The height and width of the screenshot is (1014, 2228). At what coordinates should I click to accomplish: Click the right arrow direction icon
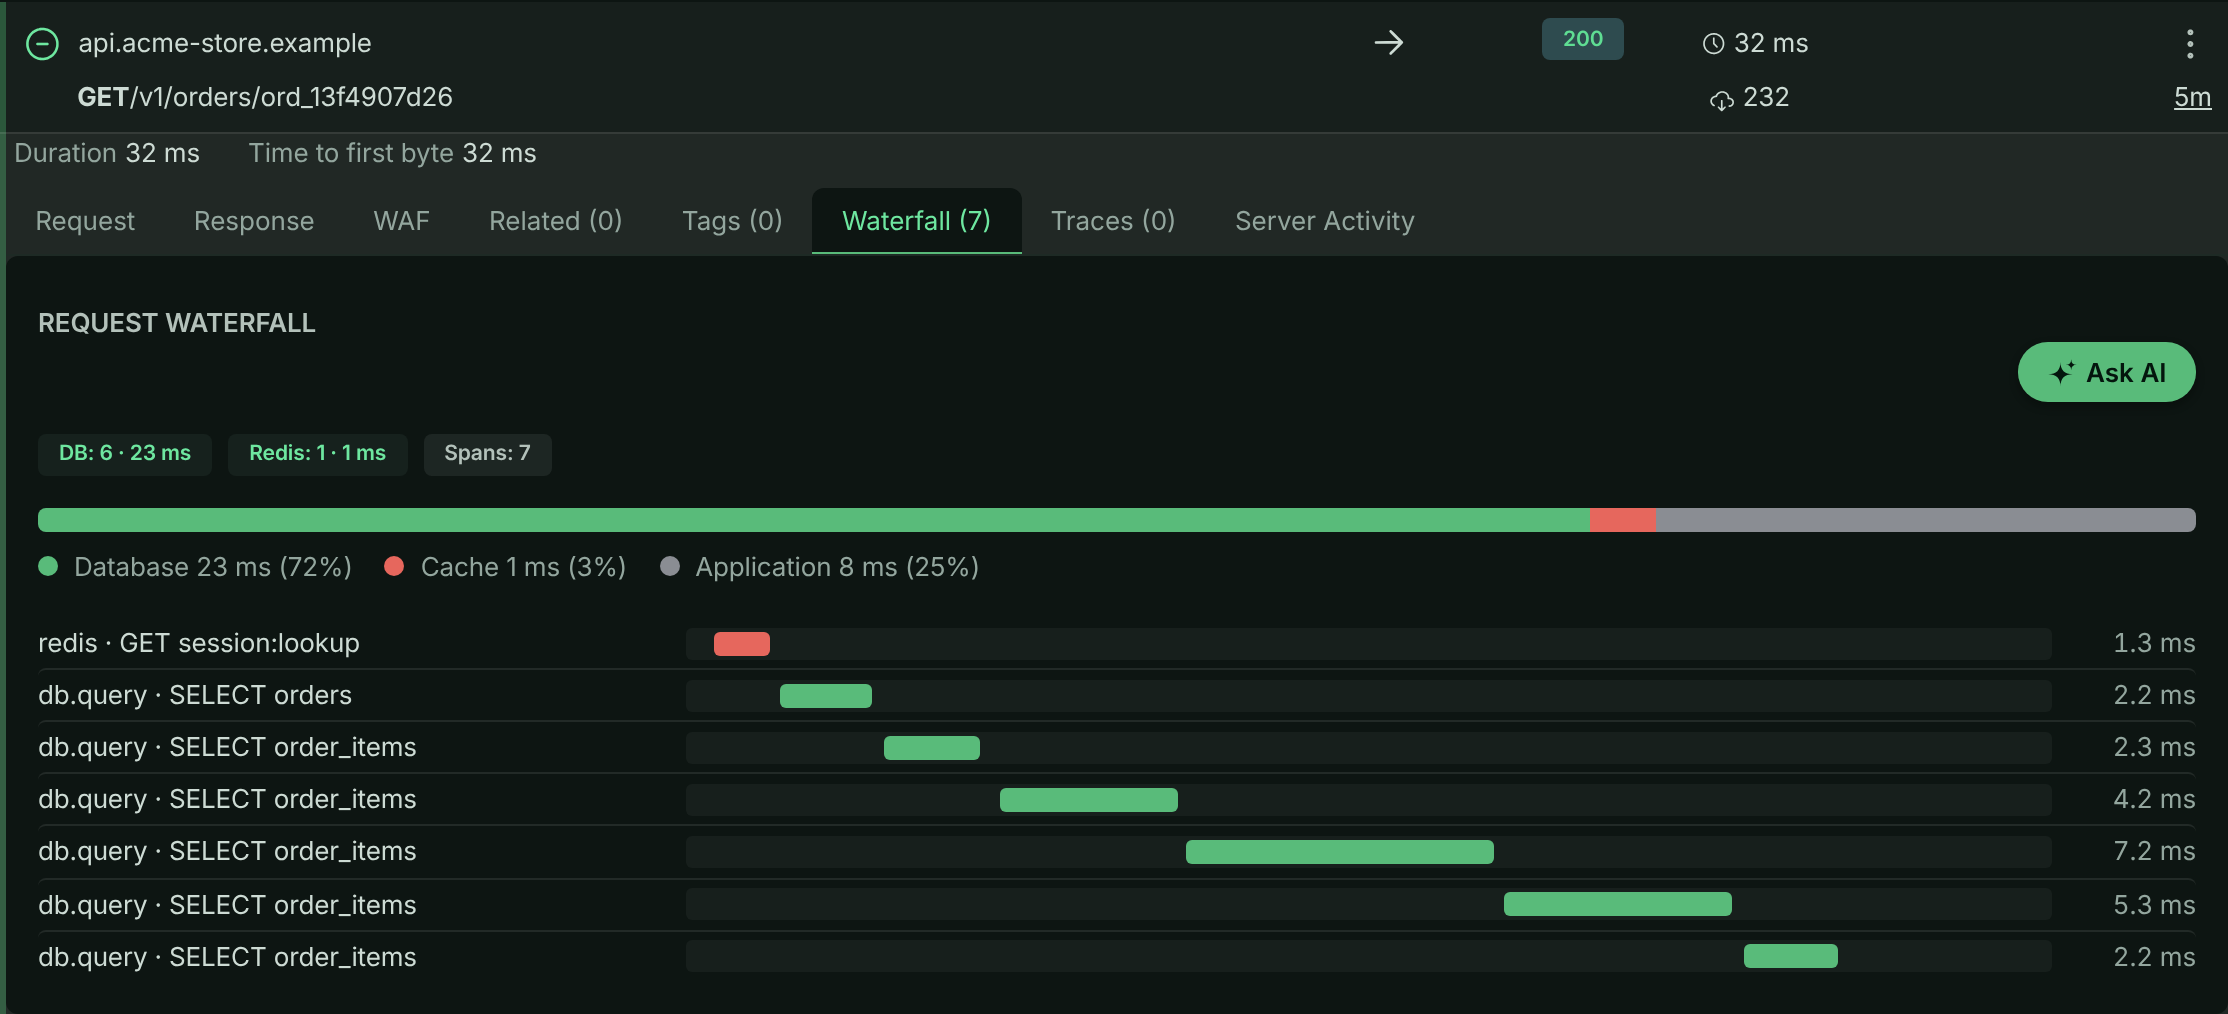point(1388,42)
